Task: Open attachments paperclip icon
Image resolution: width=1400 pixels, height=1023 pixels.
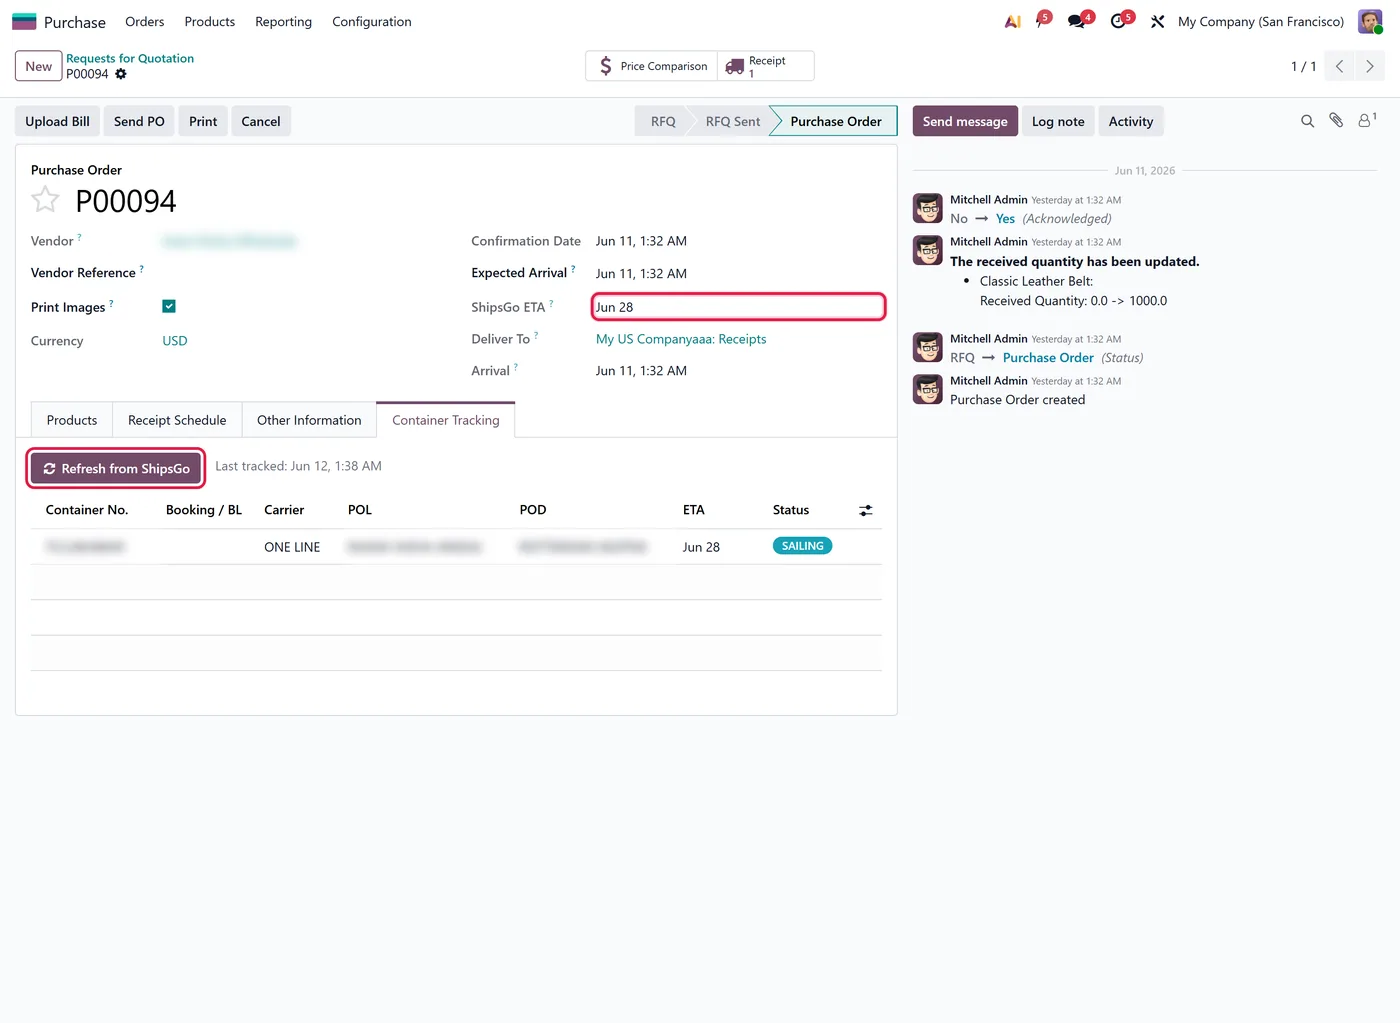Action: click(x=1336, y=121)
